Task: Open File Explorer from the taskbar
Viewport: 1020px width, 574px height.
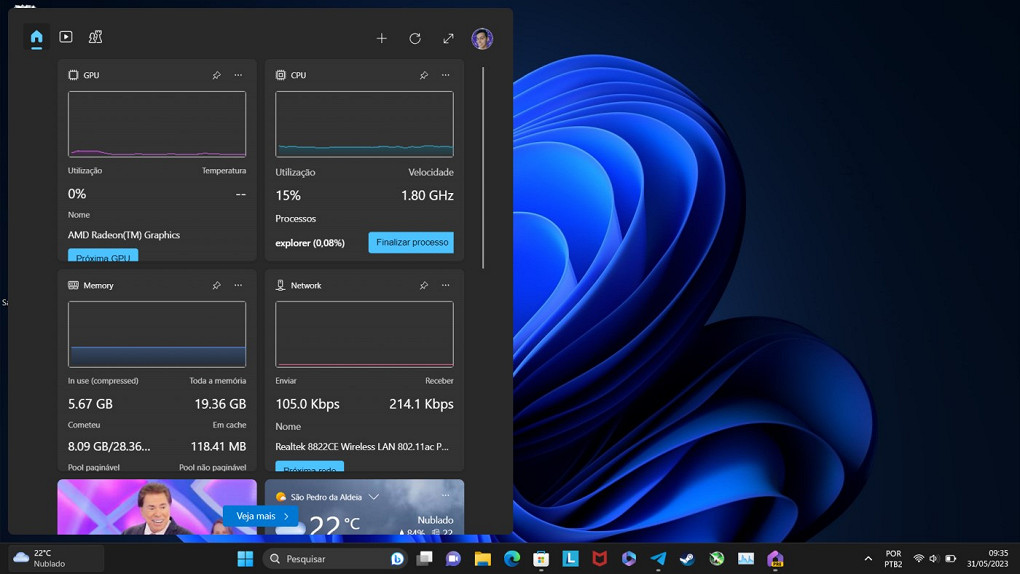Action: 483,559
